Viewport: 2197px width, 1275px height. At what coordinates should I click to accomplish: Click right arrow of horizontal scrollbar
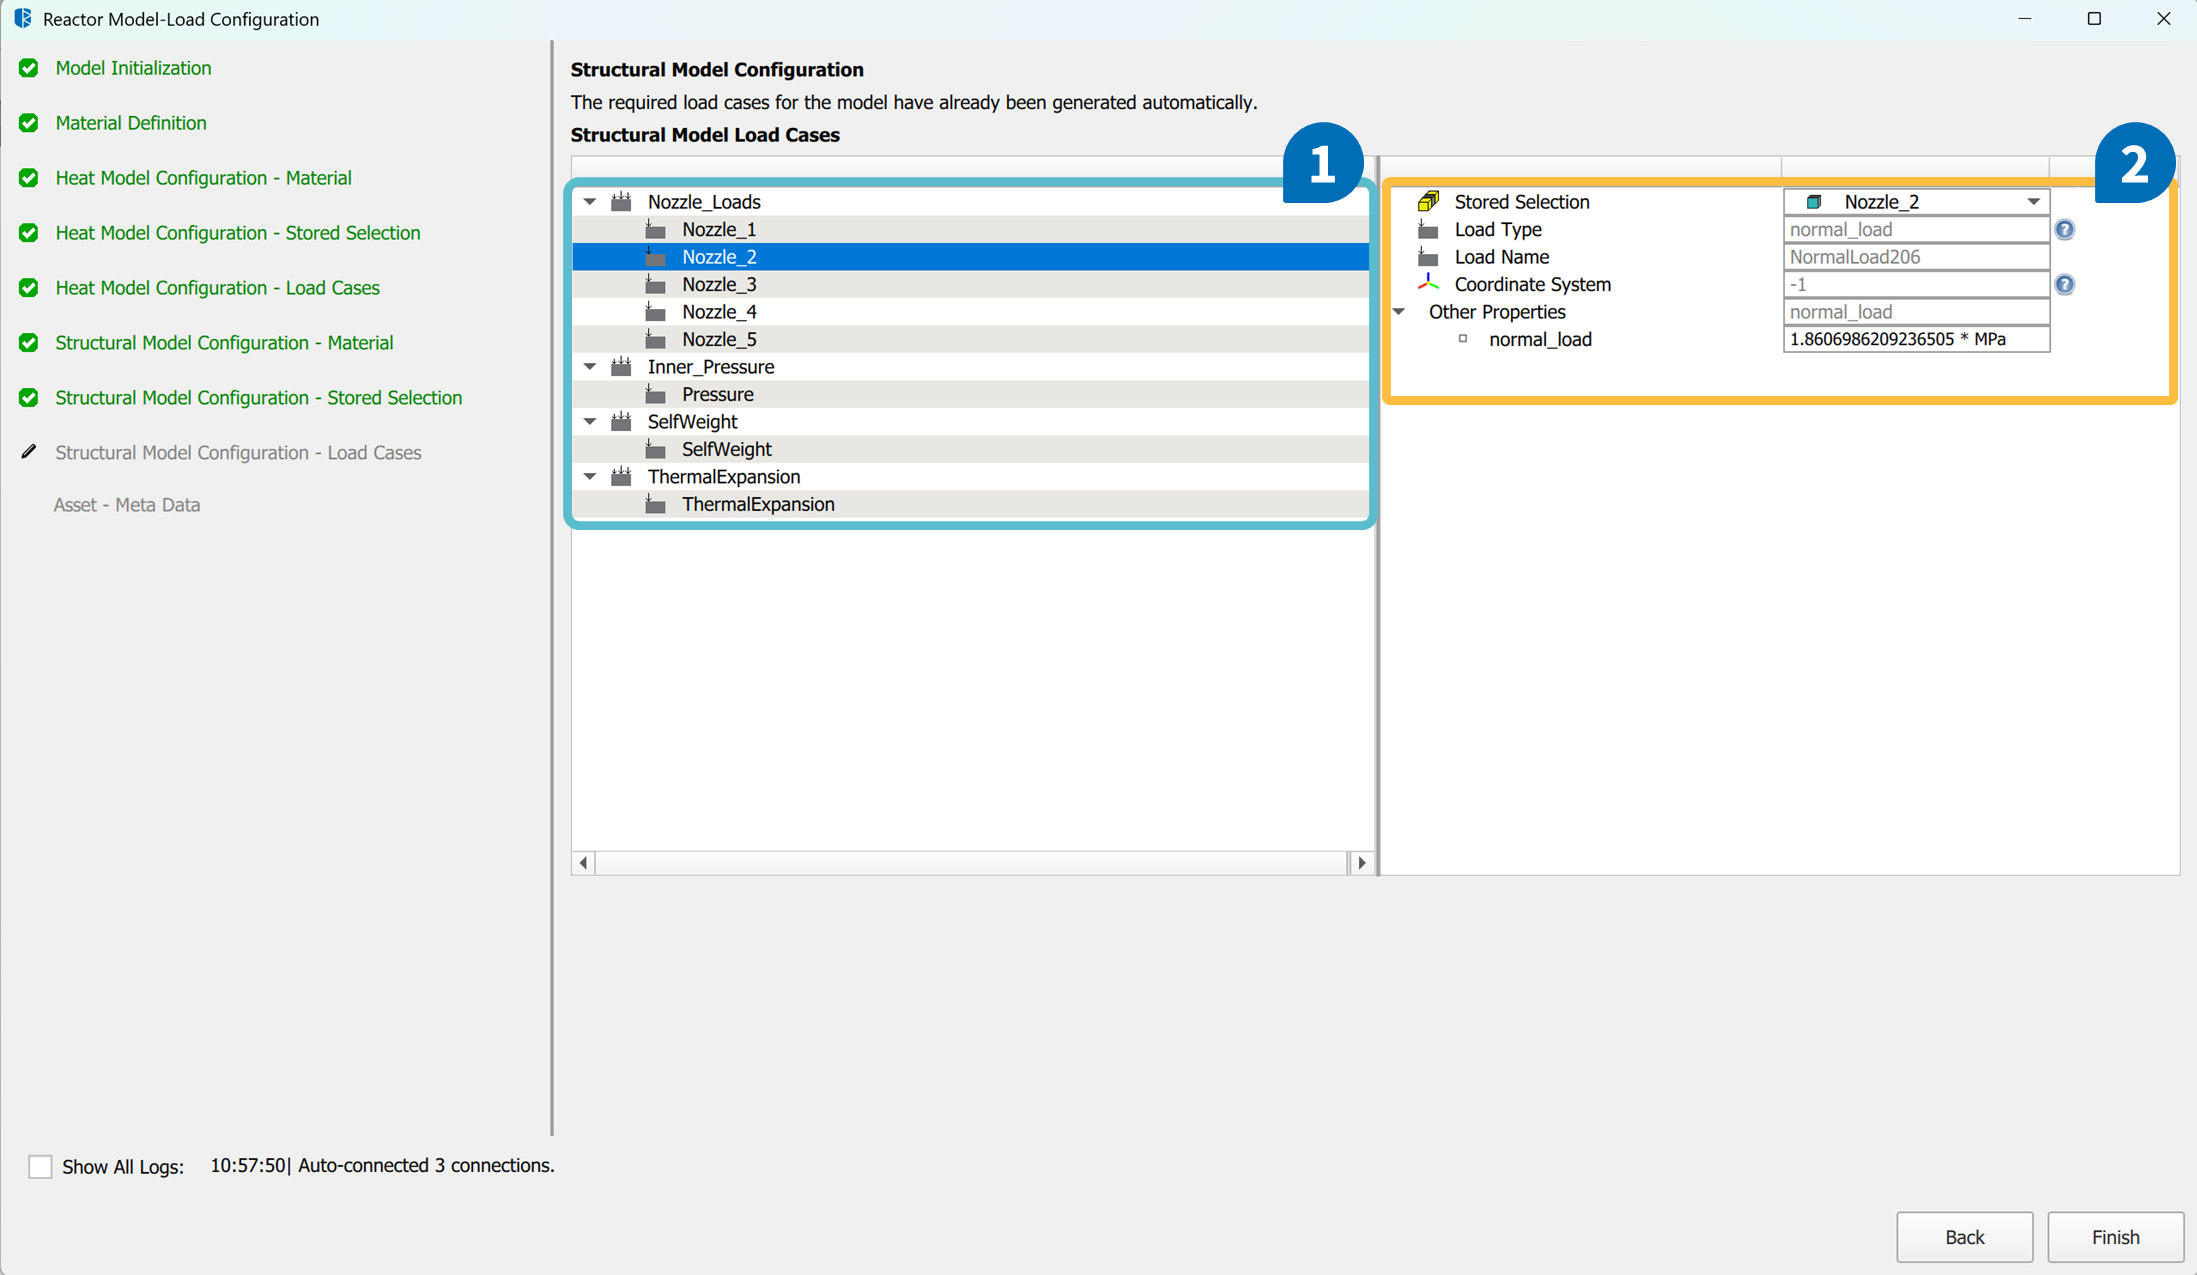coord(1361,862)
